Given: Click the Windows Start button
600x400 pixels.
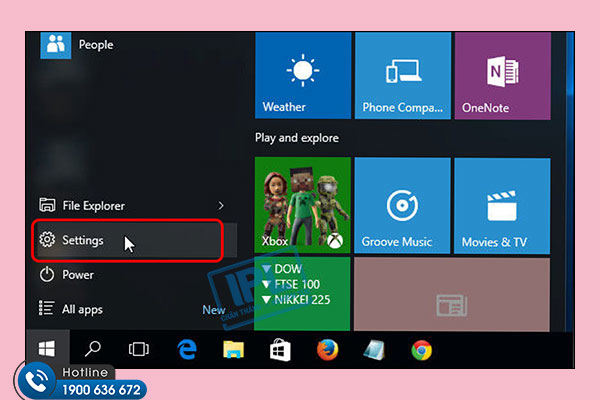Looking at the screenshot, I should [x=47, y=349].
